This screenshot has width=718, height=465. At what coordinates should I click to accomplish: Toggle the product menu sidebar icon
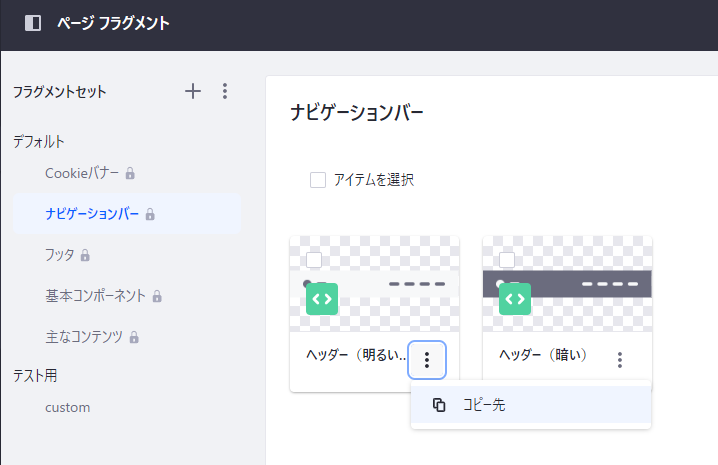tap(33, 23)
